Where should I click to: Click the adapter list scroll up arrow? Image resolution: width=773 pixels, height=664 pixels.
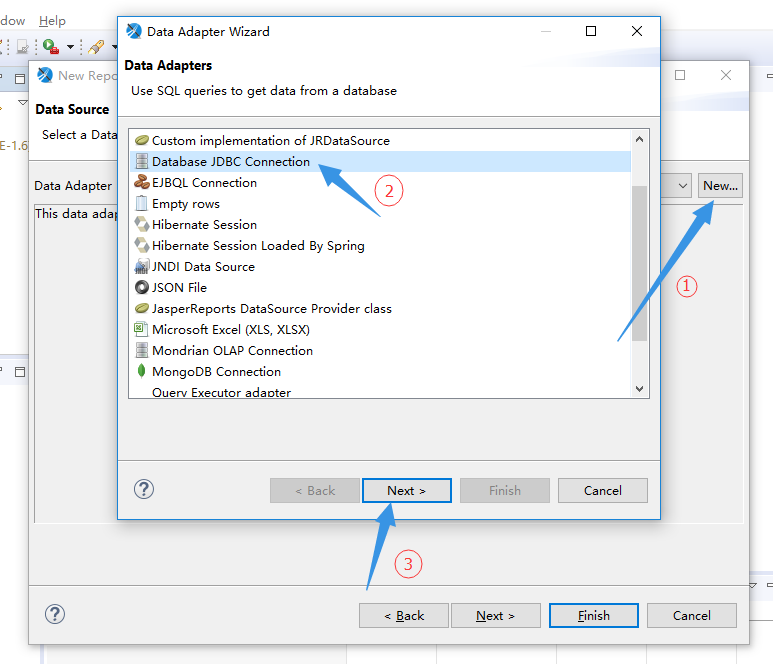639,140
